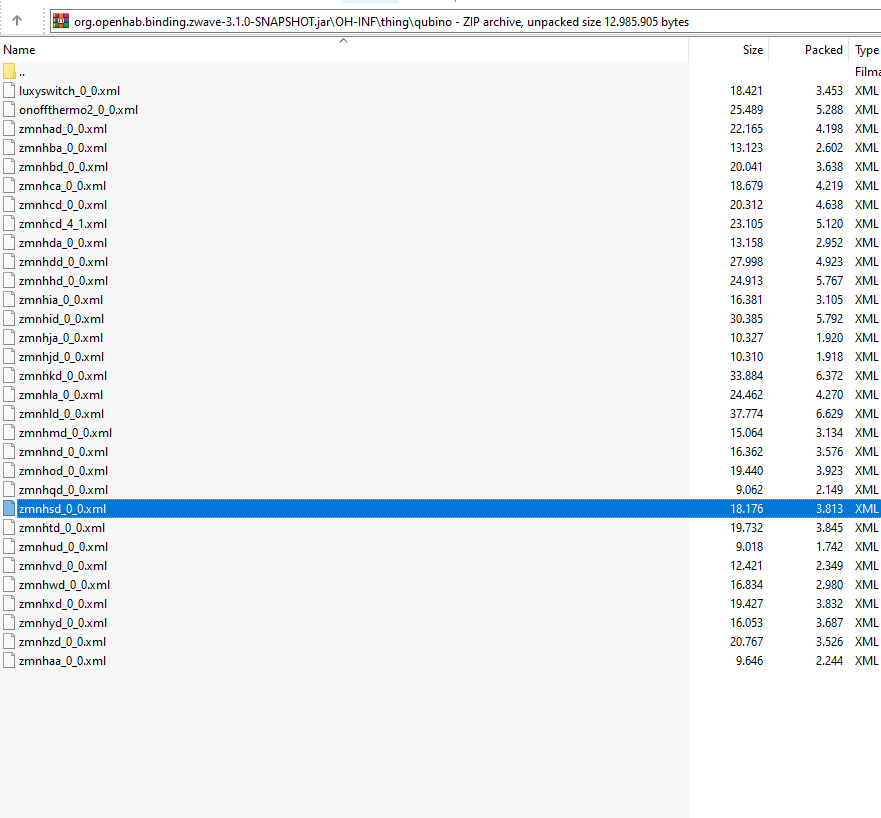Select file name zmnhyd_0_0.xml
Viewport: 881px width, 818px height.
[x=63, y=623]
